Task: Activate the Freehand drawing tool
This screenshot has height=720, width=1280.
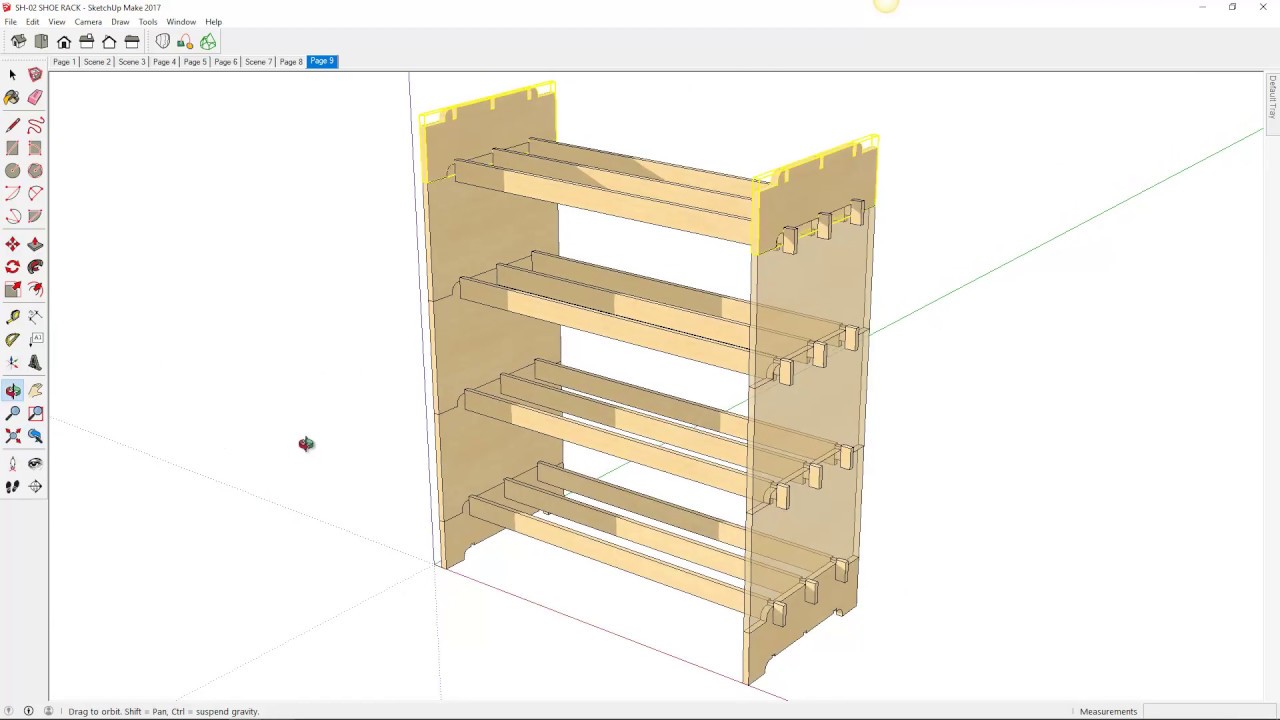Action: pyautogui.click(x=35, y=125)
